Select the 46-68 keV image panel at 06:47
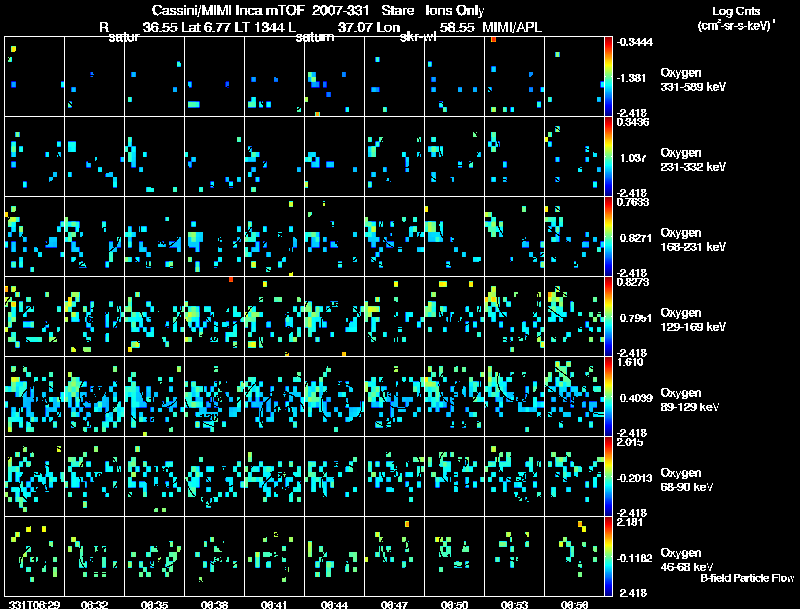 click(x=394, y=557)
